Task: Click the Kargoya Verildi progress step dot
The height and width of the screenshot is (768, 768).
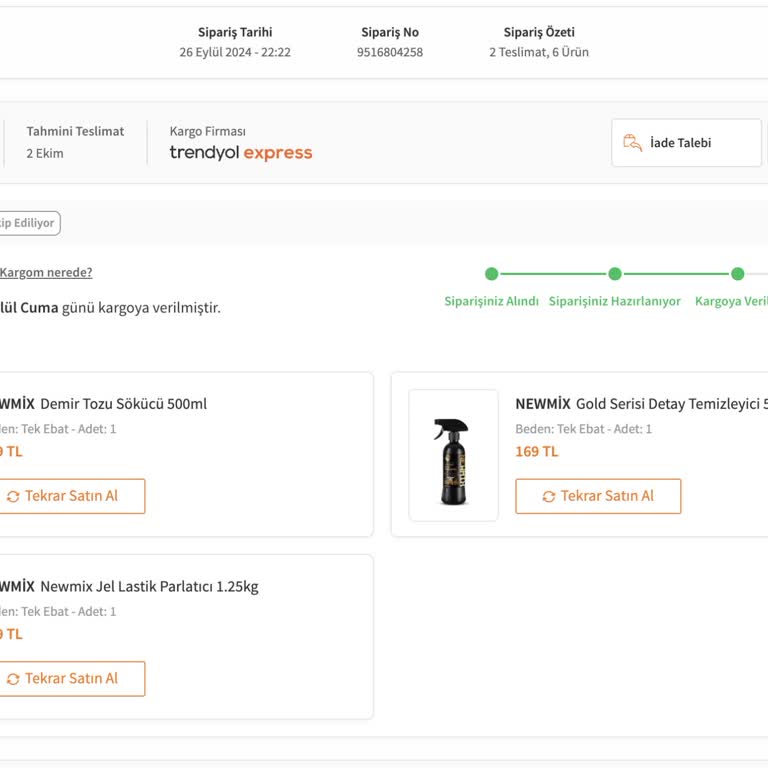Action: (738, 274)
